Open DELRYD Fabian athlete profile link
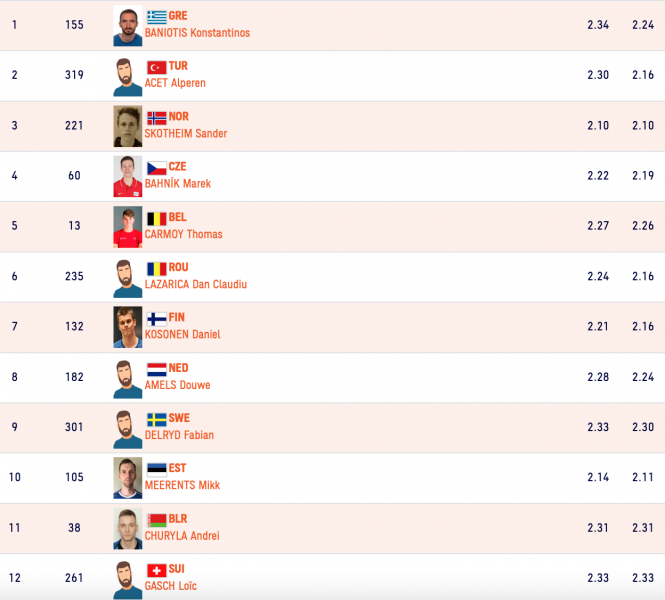 coord(179,435)
